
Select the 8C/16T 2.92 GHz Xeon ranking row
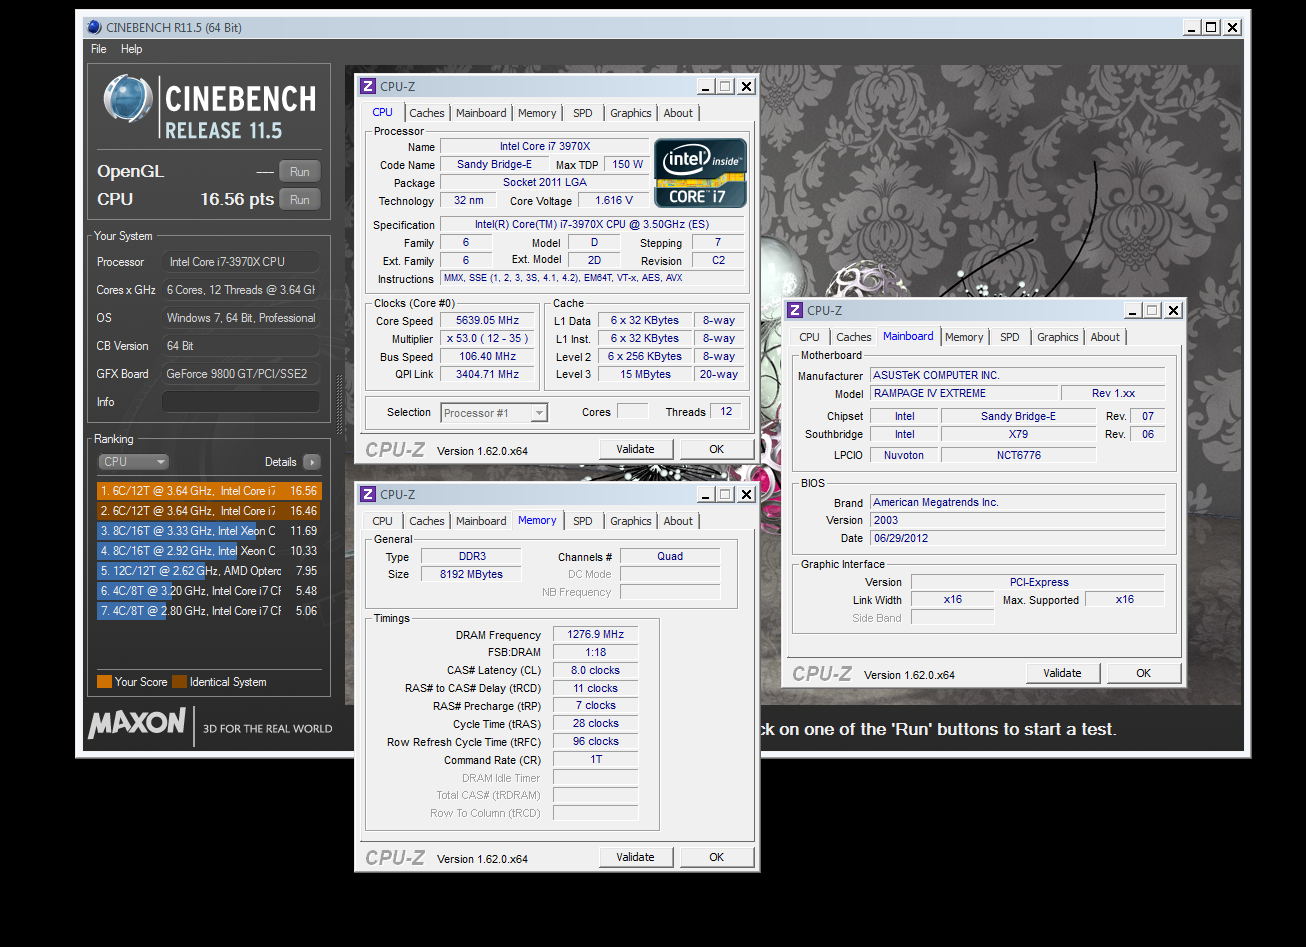point(209,551)
